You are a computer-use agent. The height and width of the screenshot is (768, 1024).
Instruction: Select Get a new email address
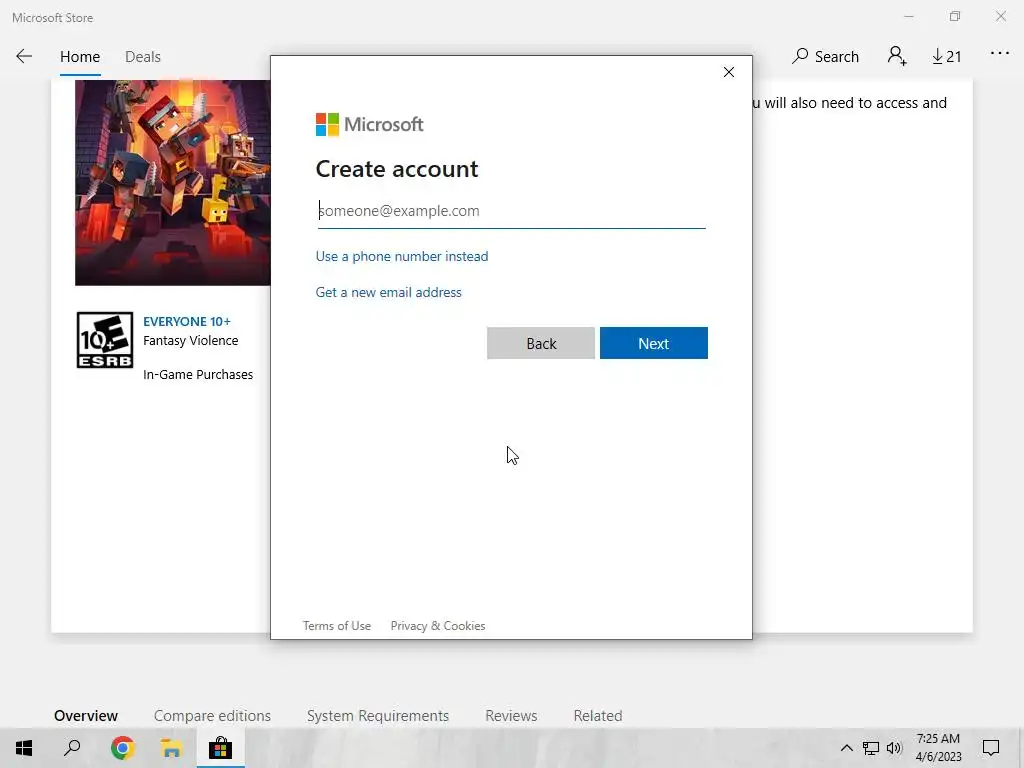(x=389, y=292)
